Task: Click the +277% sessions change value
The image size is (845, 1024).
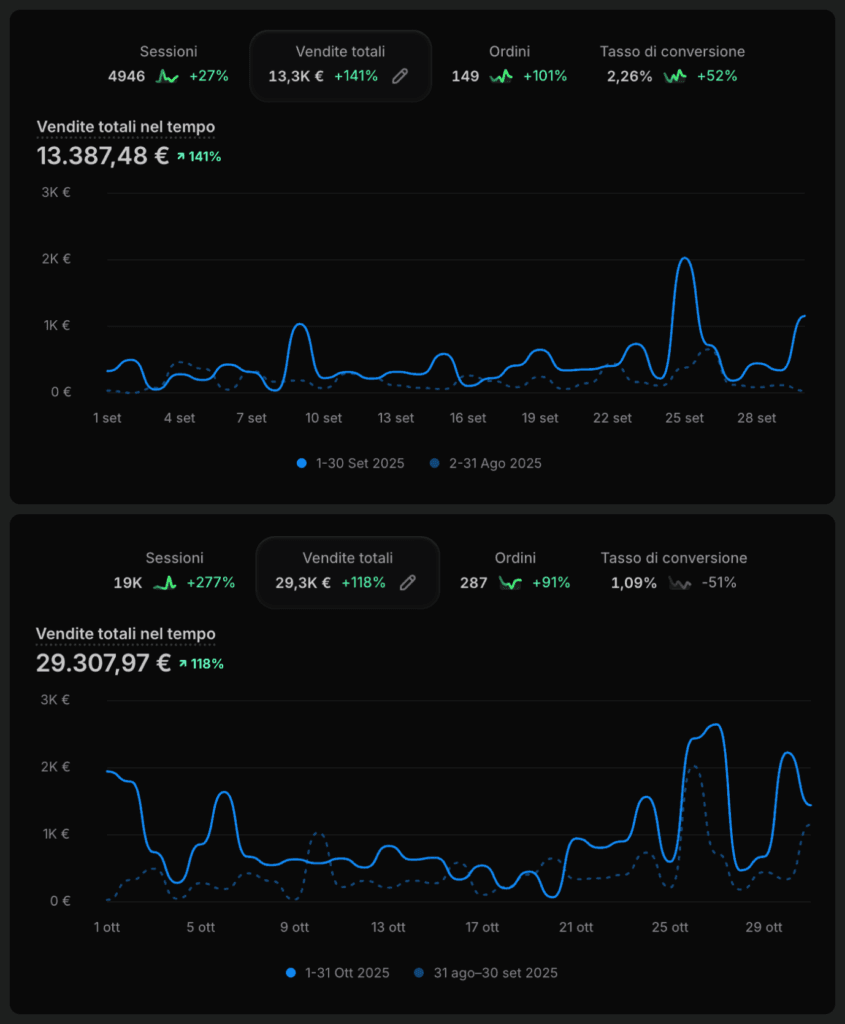Action: [211, 583]
